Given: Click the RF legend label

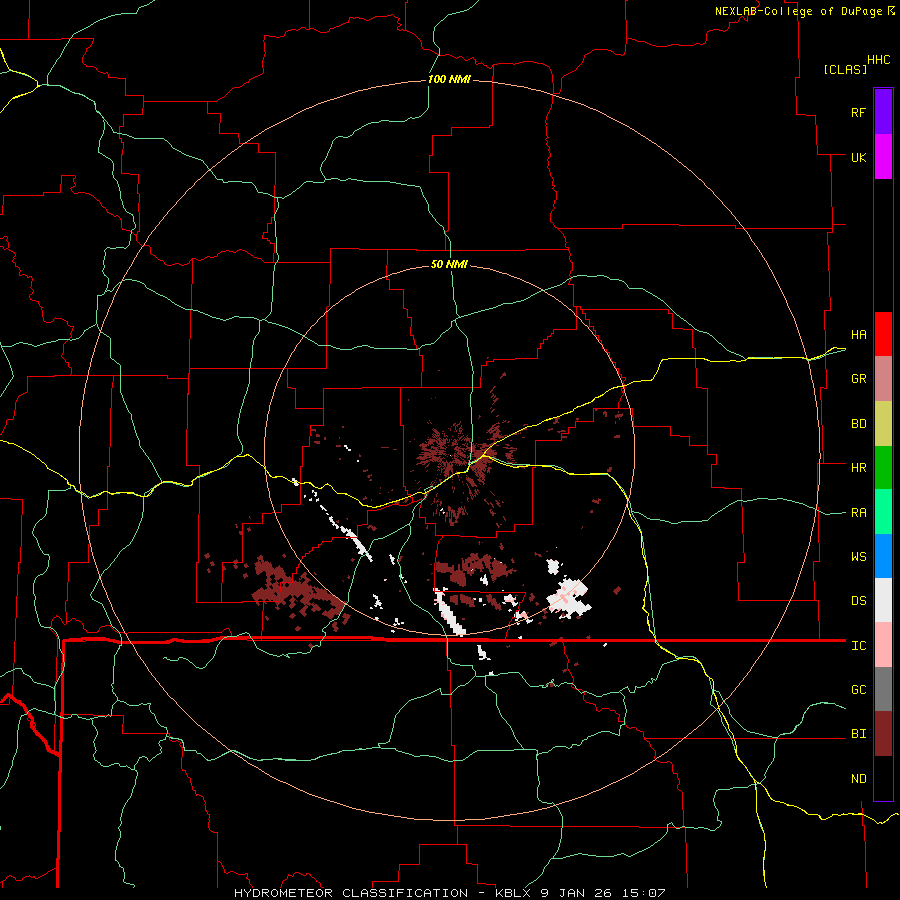Looking at the screenshot, I should point(858,112).
